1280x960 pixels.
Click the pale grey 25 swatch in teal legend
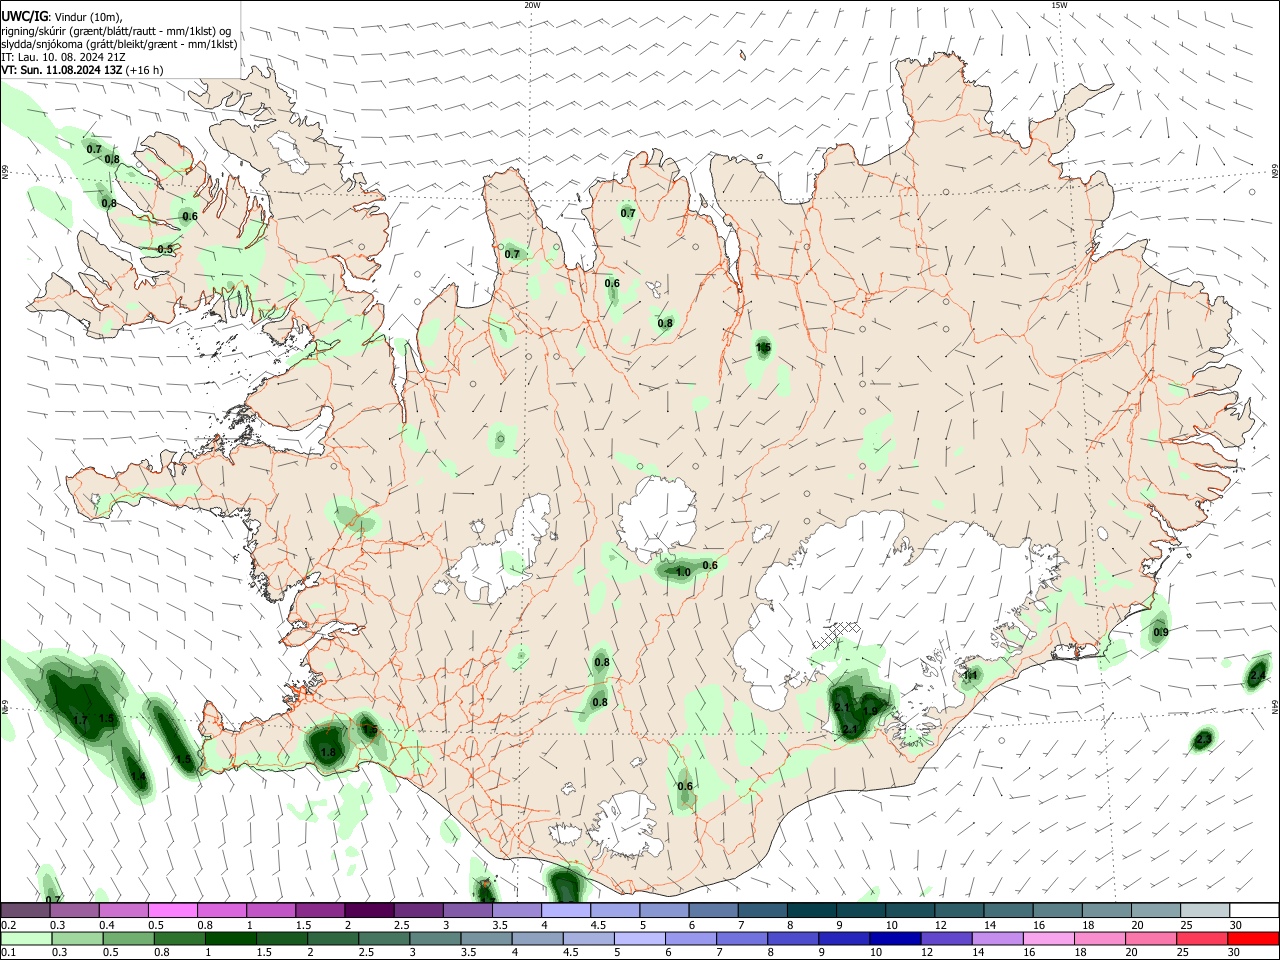click(x=1205, y=910)
